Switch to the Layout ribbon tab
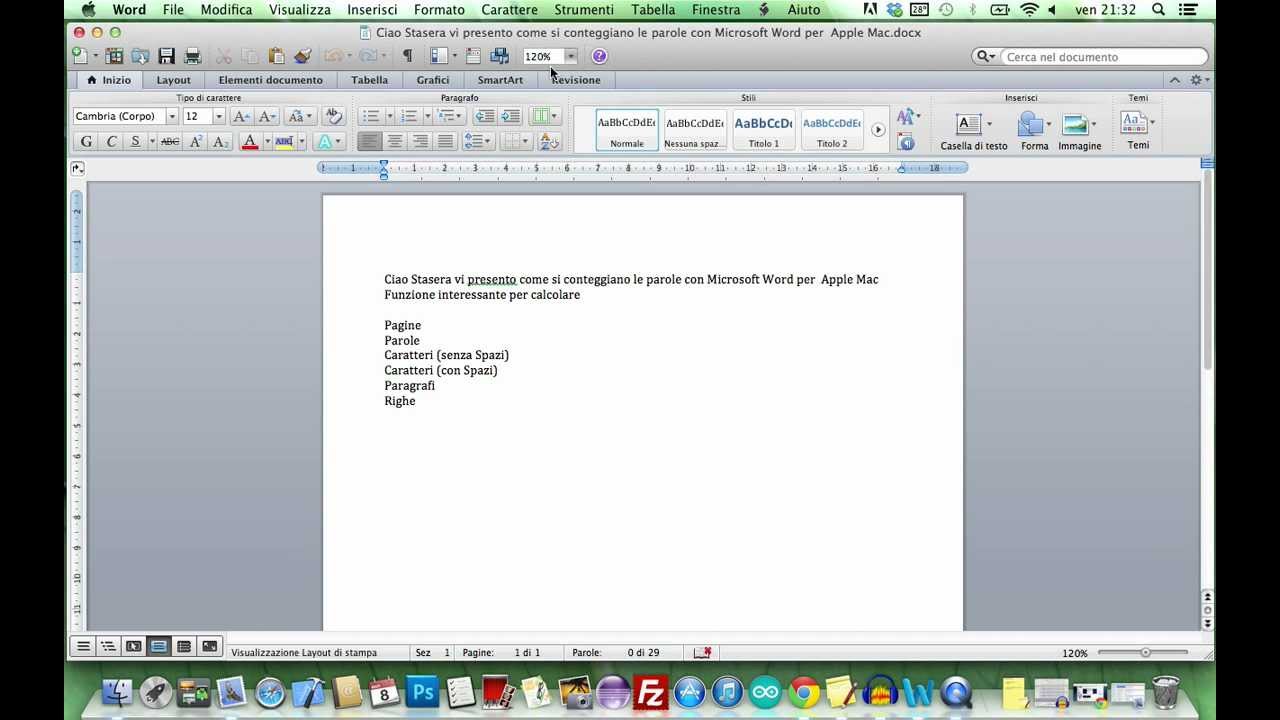This screenshot has width=1280, height=720. click(173, 80)
